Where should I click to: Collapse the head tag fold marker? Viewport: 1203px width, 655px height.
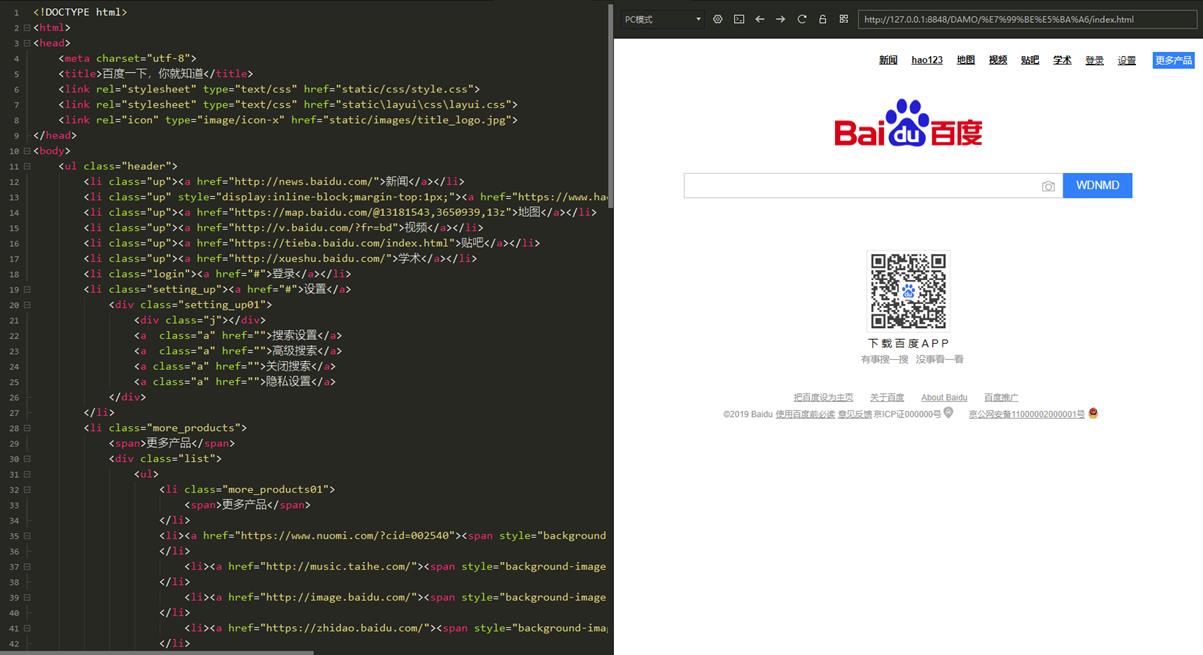click(26, 43)
